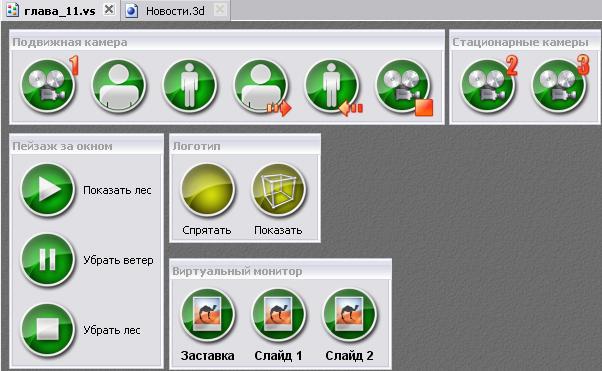The height and width of the screenshot is (371, 602).
Task: Select the глава_11.vs tab
Action: [x=60, y=11]
